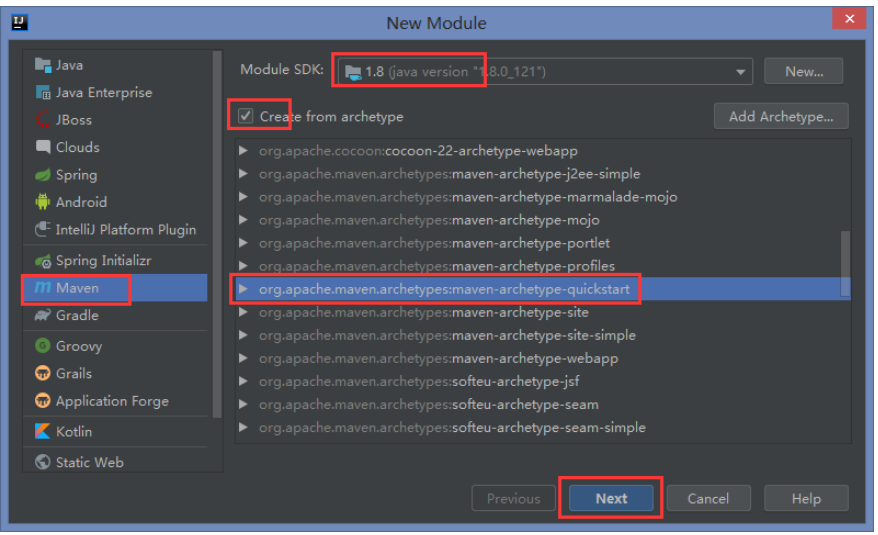This screenshot has height=535, width=878.
Task: Click the module type list scrollbar
Action: pos(217,234)
